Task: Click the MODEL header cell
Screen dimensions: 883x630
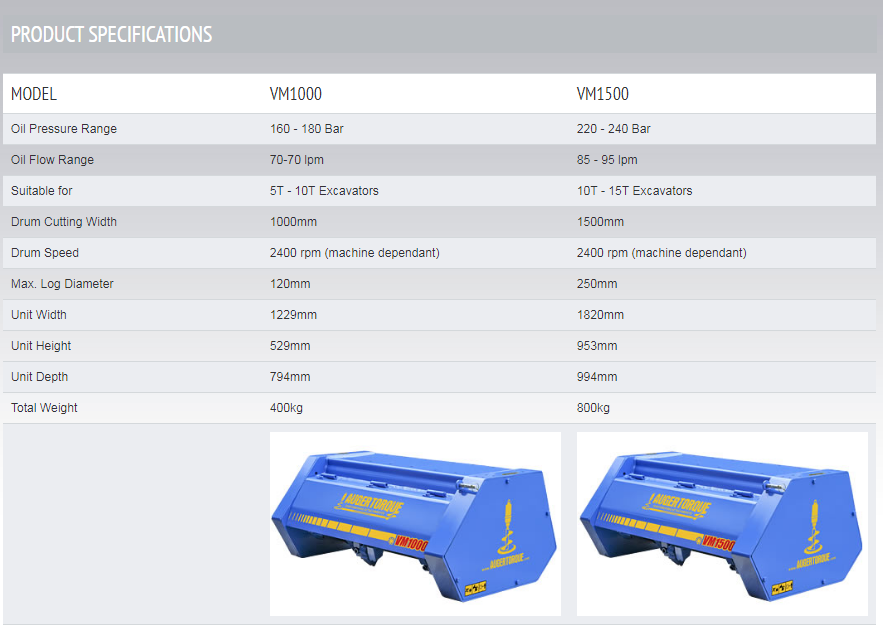Action: (x=34, y=93)
